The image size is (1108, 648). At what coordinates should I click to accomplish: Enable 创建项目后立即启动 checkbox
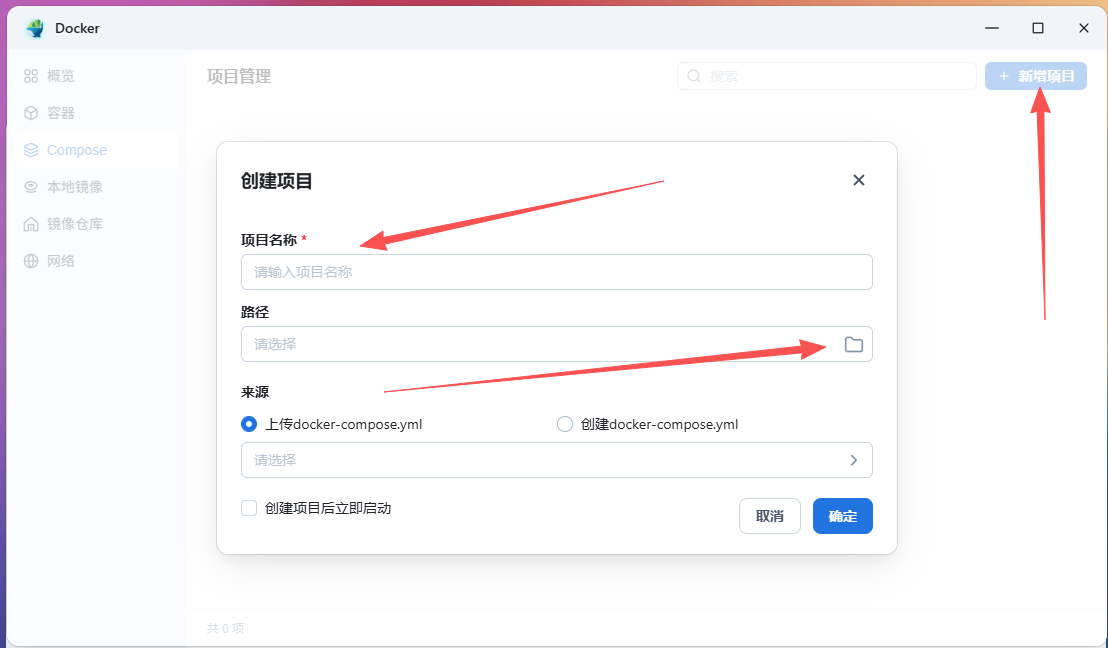(250, 508)
